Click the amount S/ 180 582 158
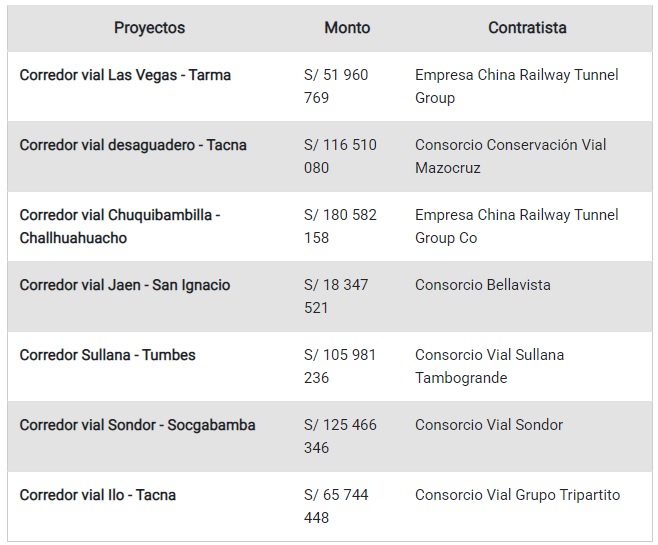Screen dimensions: 658x545 [x=340, y=226]
